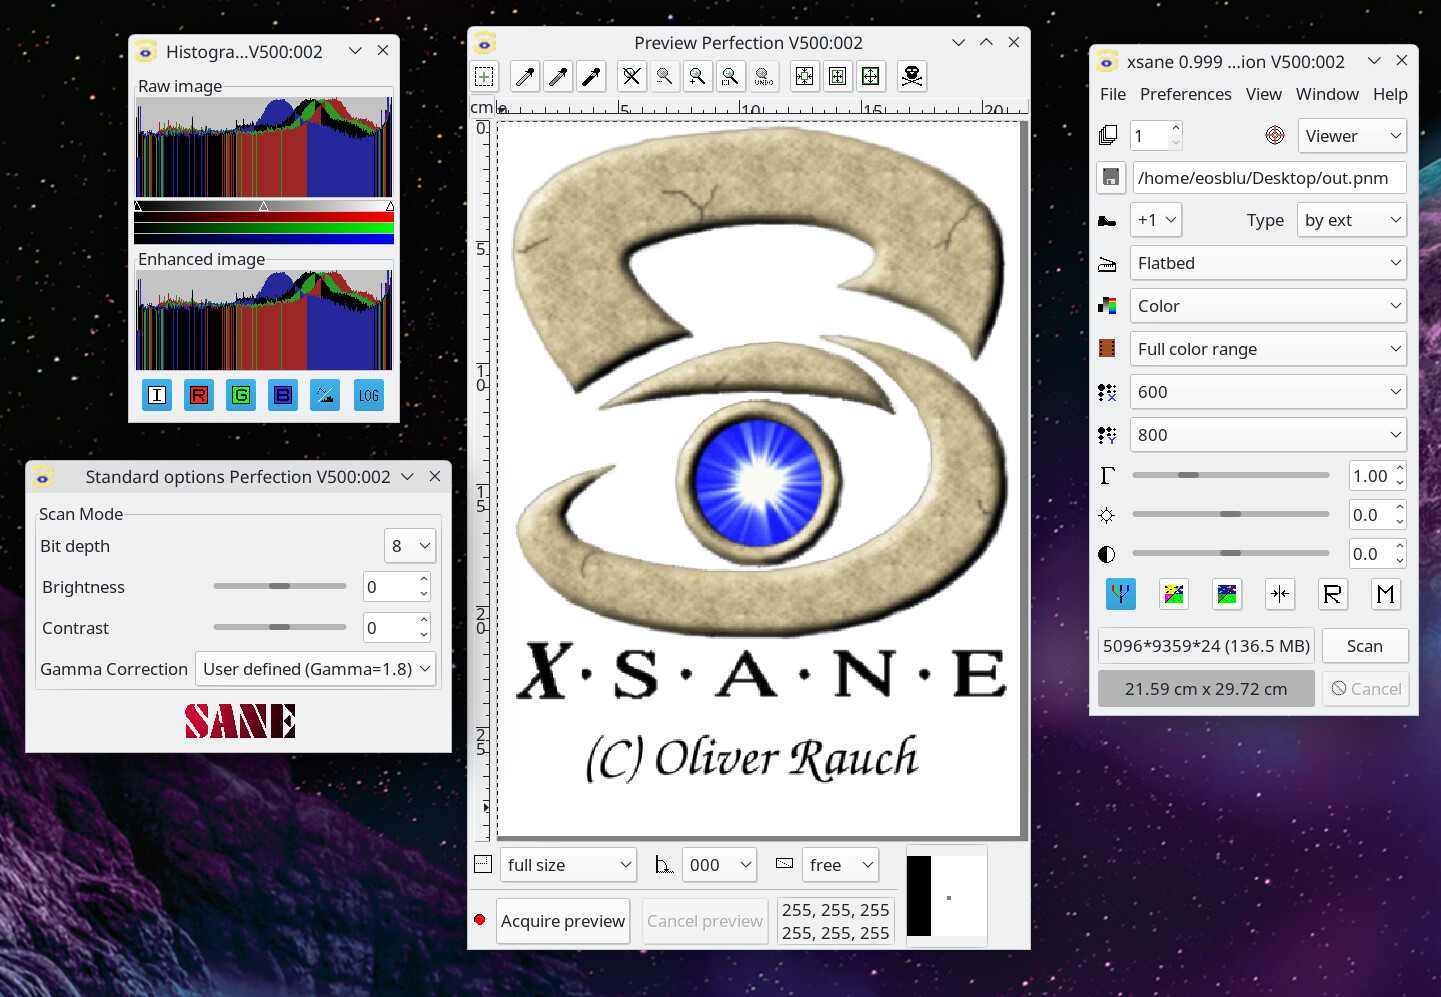
Task: Toggle the RGB default enhancement button
Action: (1121, 594)
